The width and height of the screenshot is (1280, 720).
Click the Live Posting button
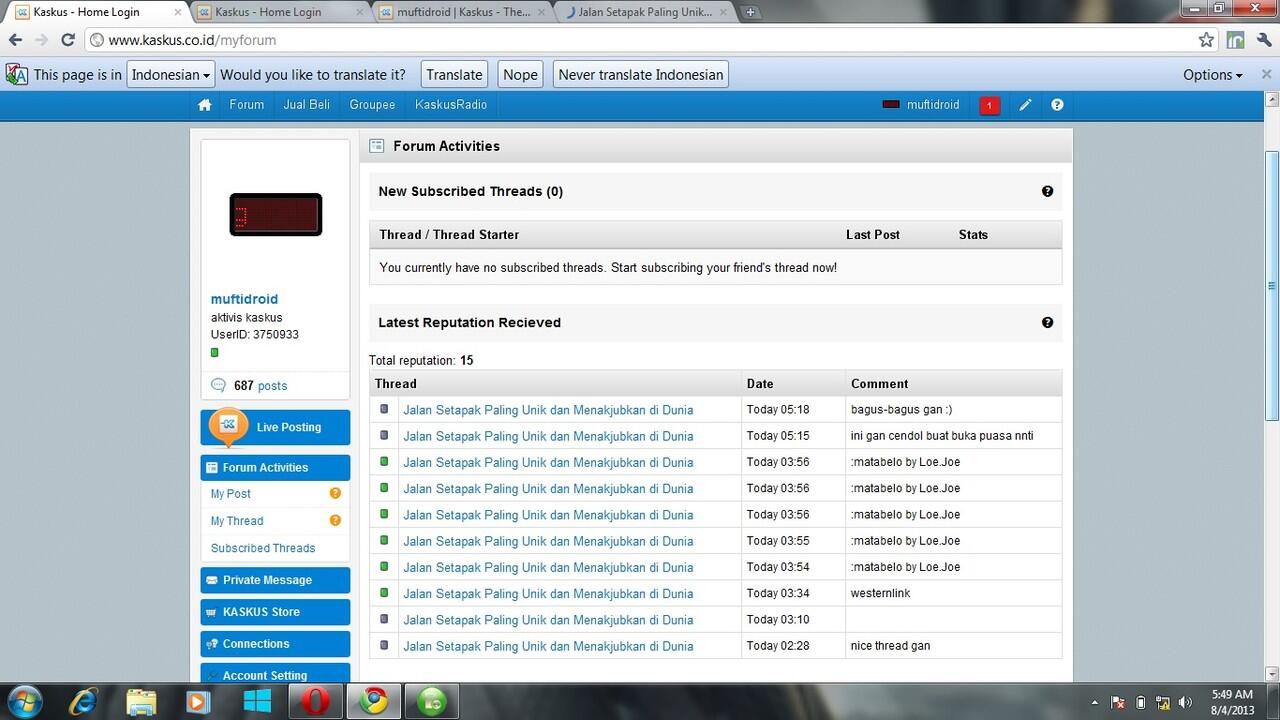click(x=276, y=427)
